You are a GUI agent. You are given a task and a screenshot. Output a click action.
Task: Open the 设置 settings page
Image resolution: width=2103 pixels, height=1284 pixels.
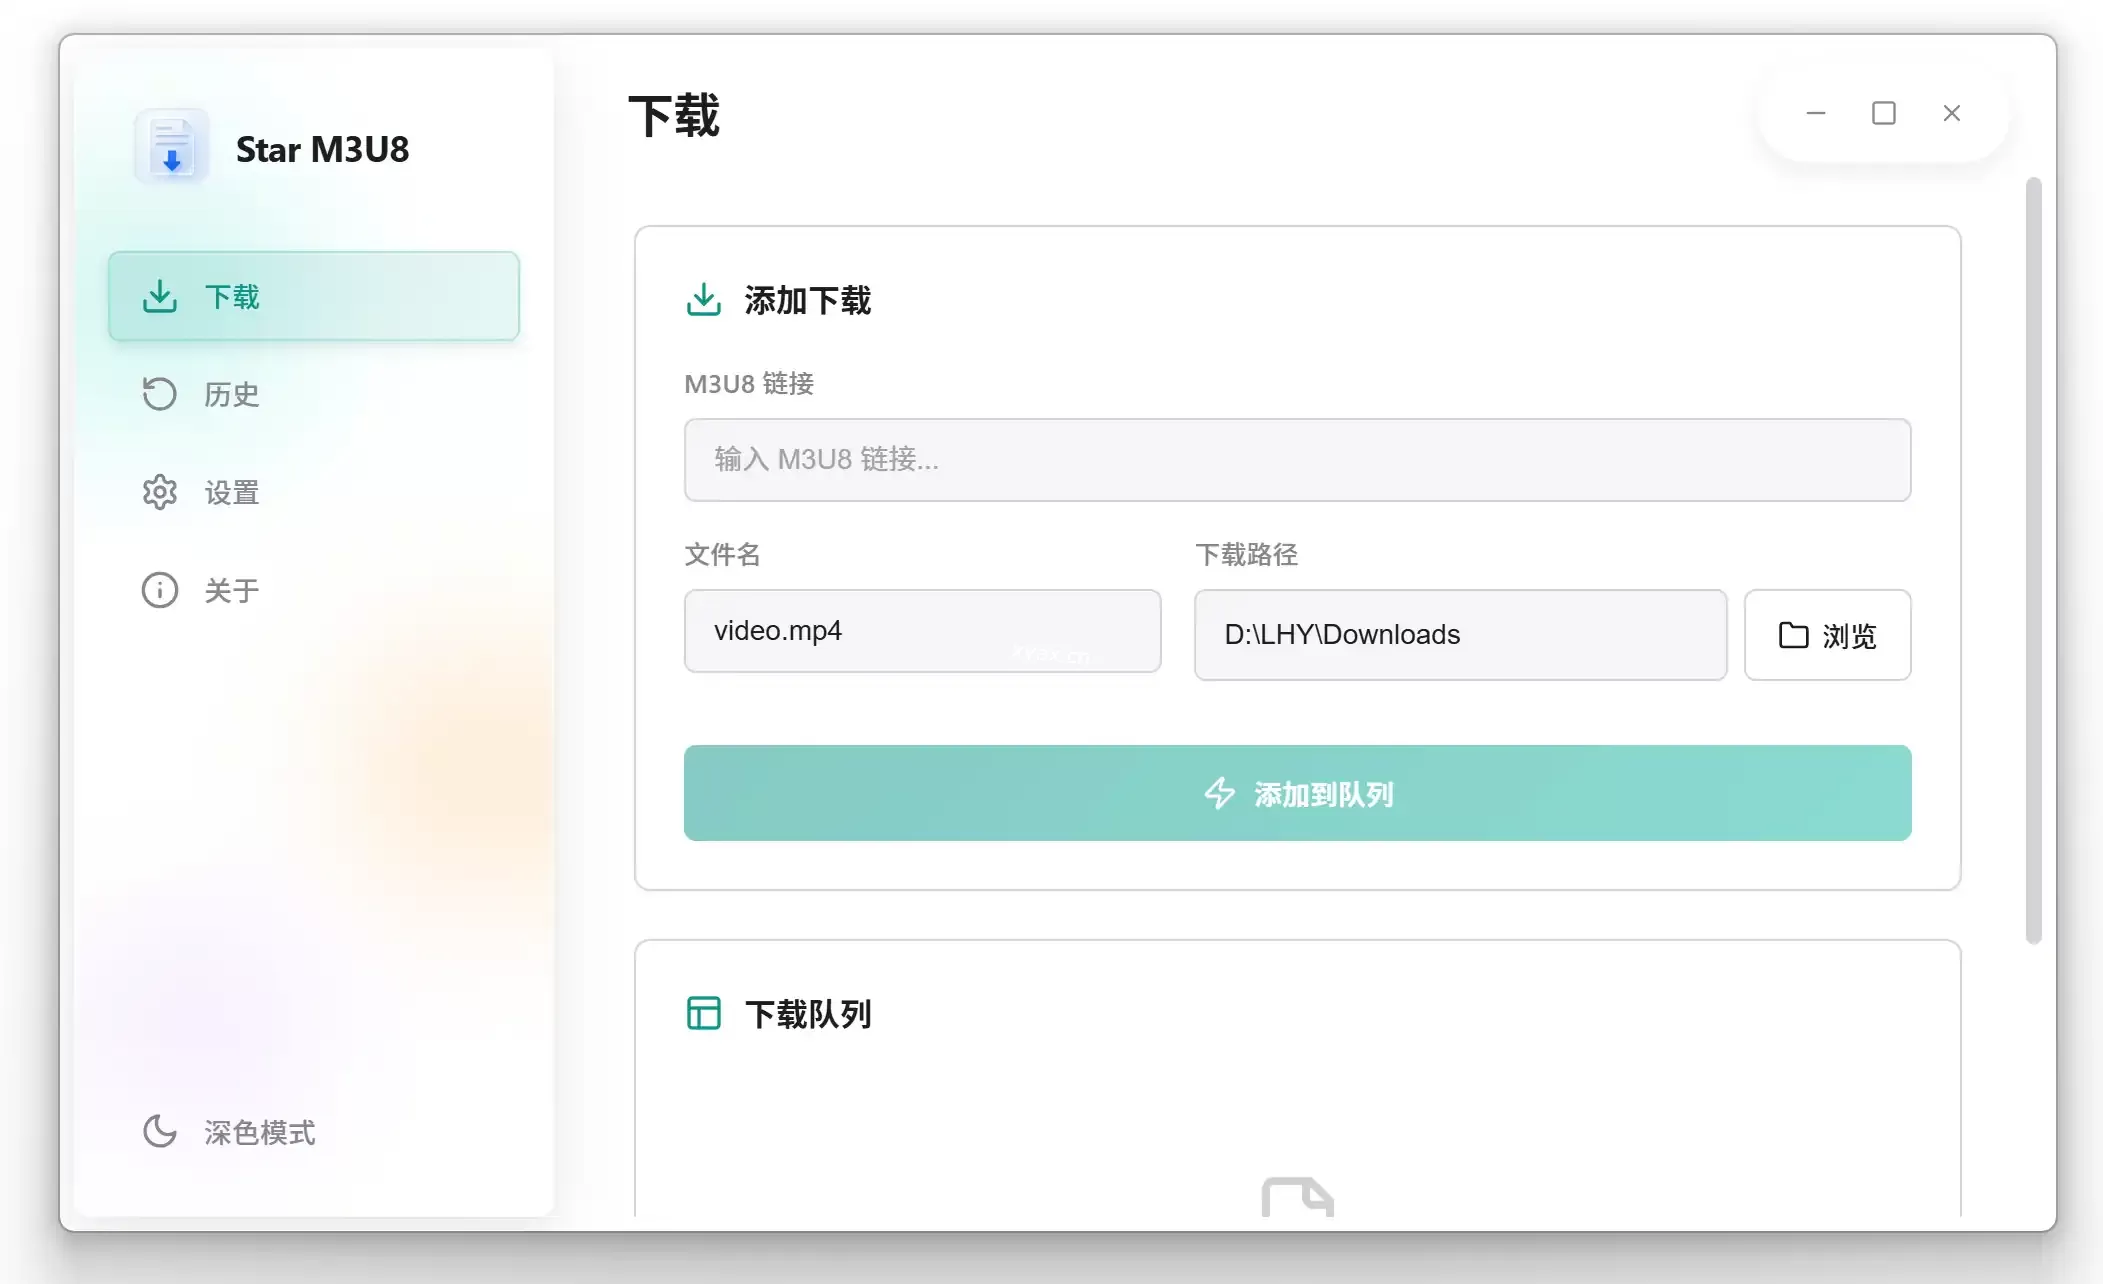click(x=232, y=493)
